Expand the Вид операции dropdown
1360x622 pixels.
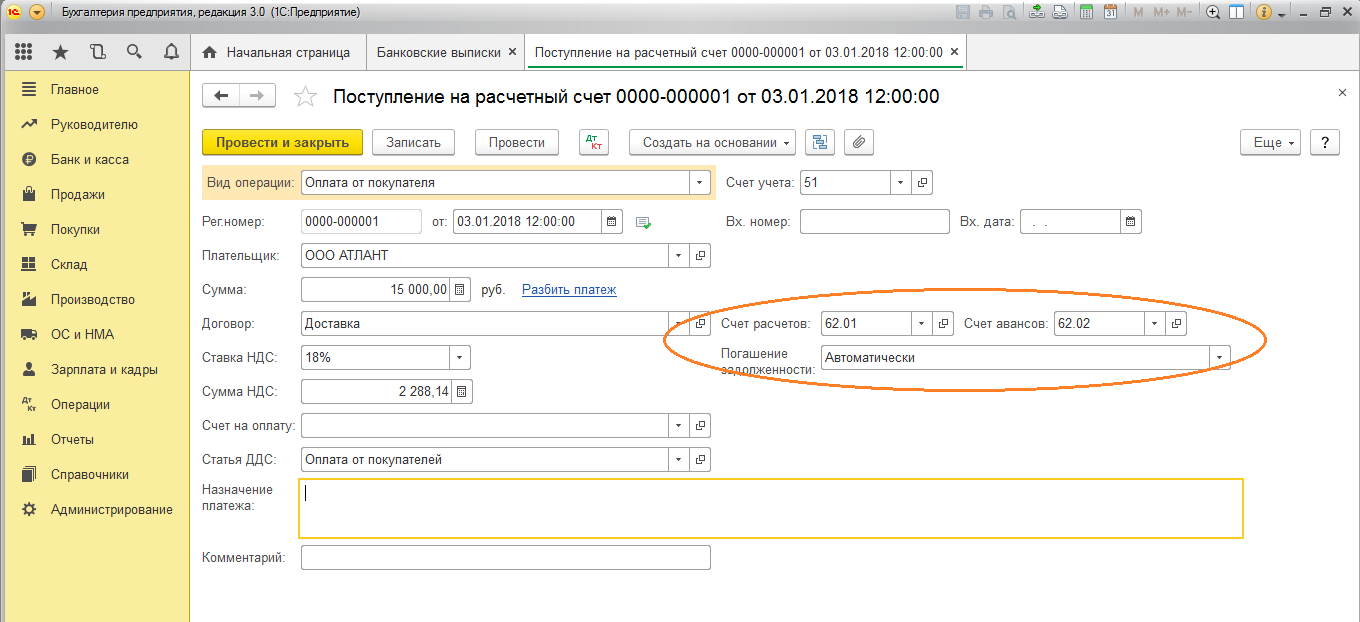click(697, 183)
